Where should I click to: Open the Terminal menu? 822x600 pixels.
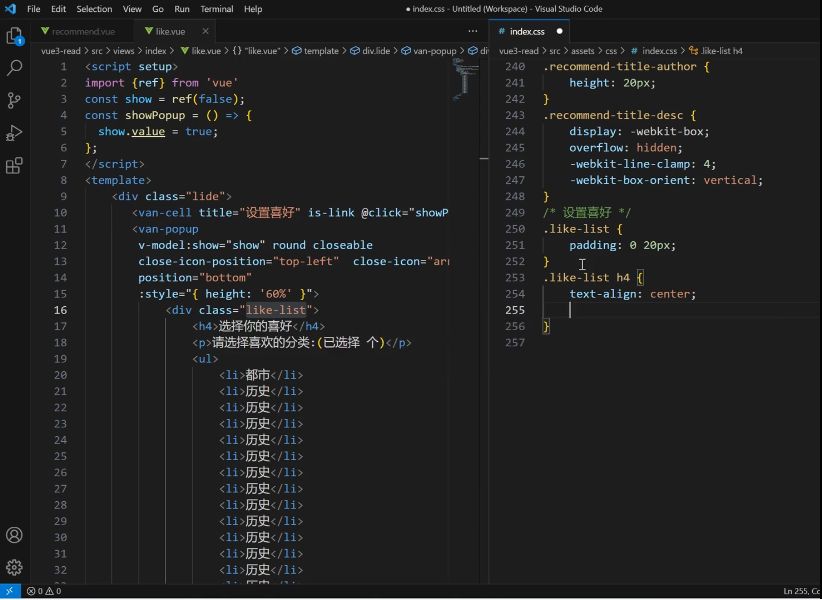tap(217, 9)
